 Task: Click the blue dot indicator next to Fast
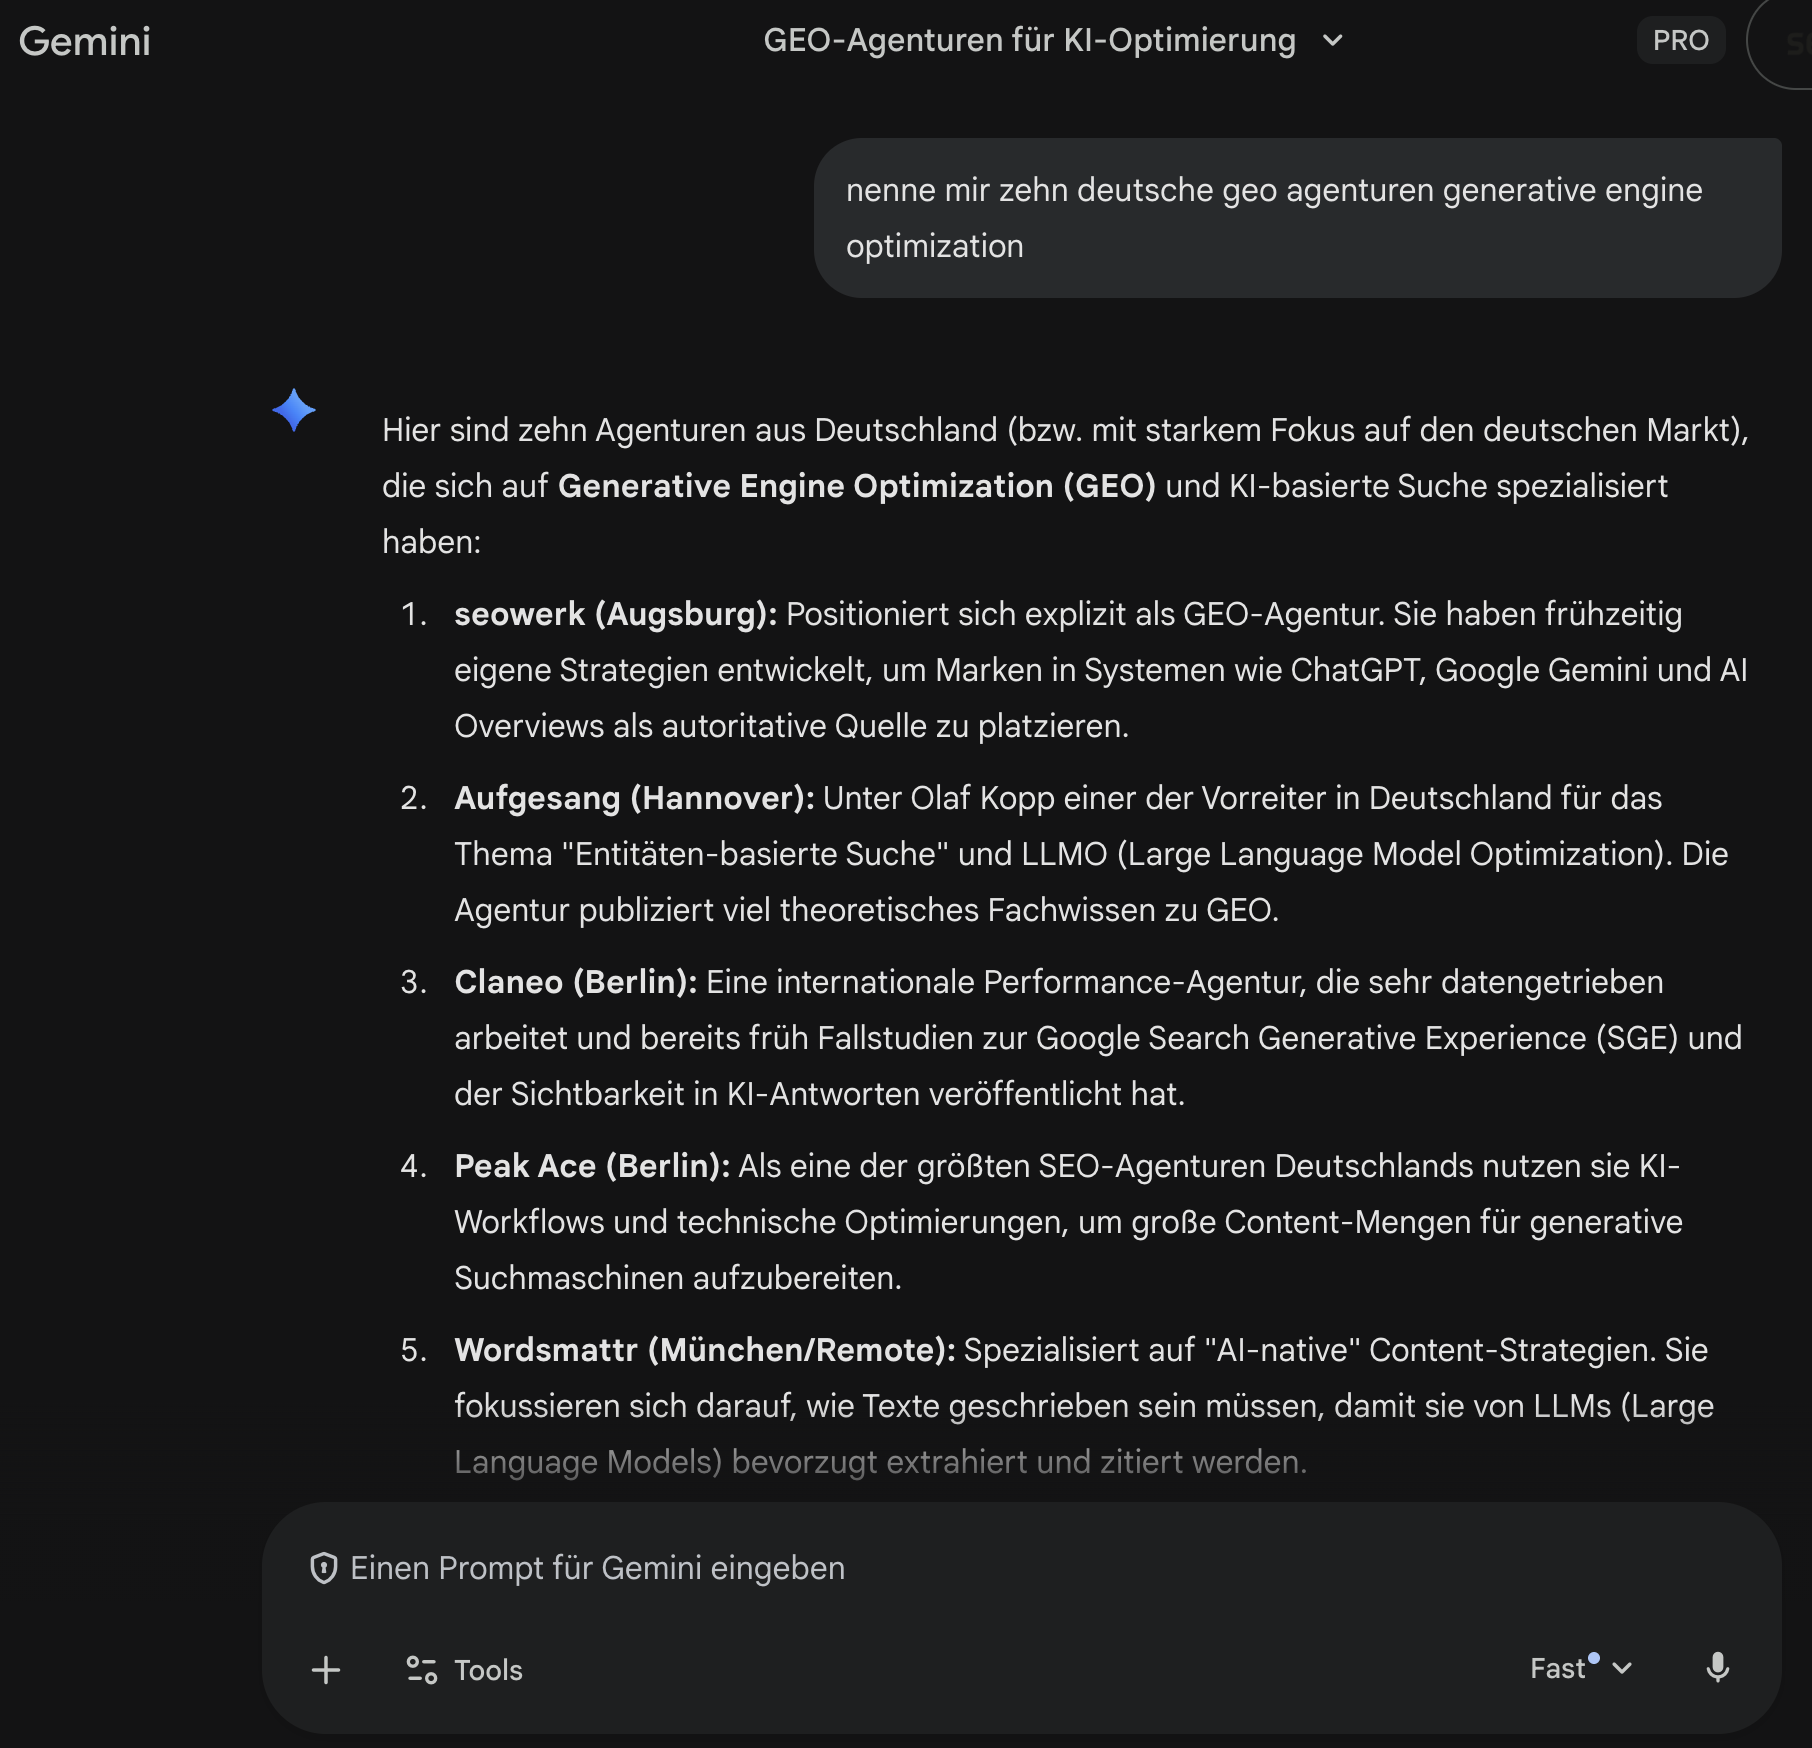pyautogui.click(x=1592, y=1656)
